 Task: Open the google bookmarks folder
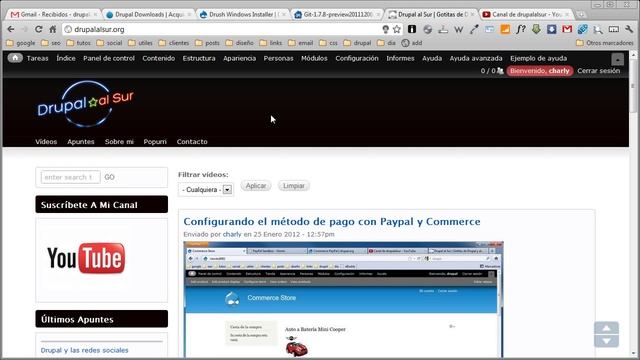coord(21,43)
